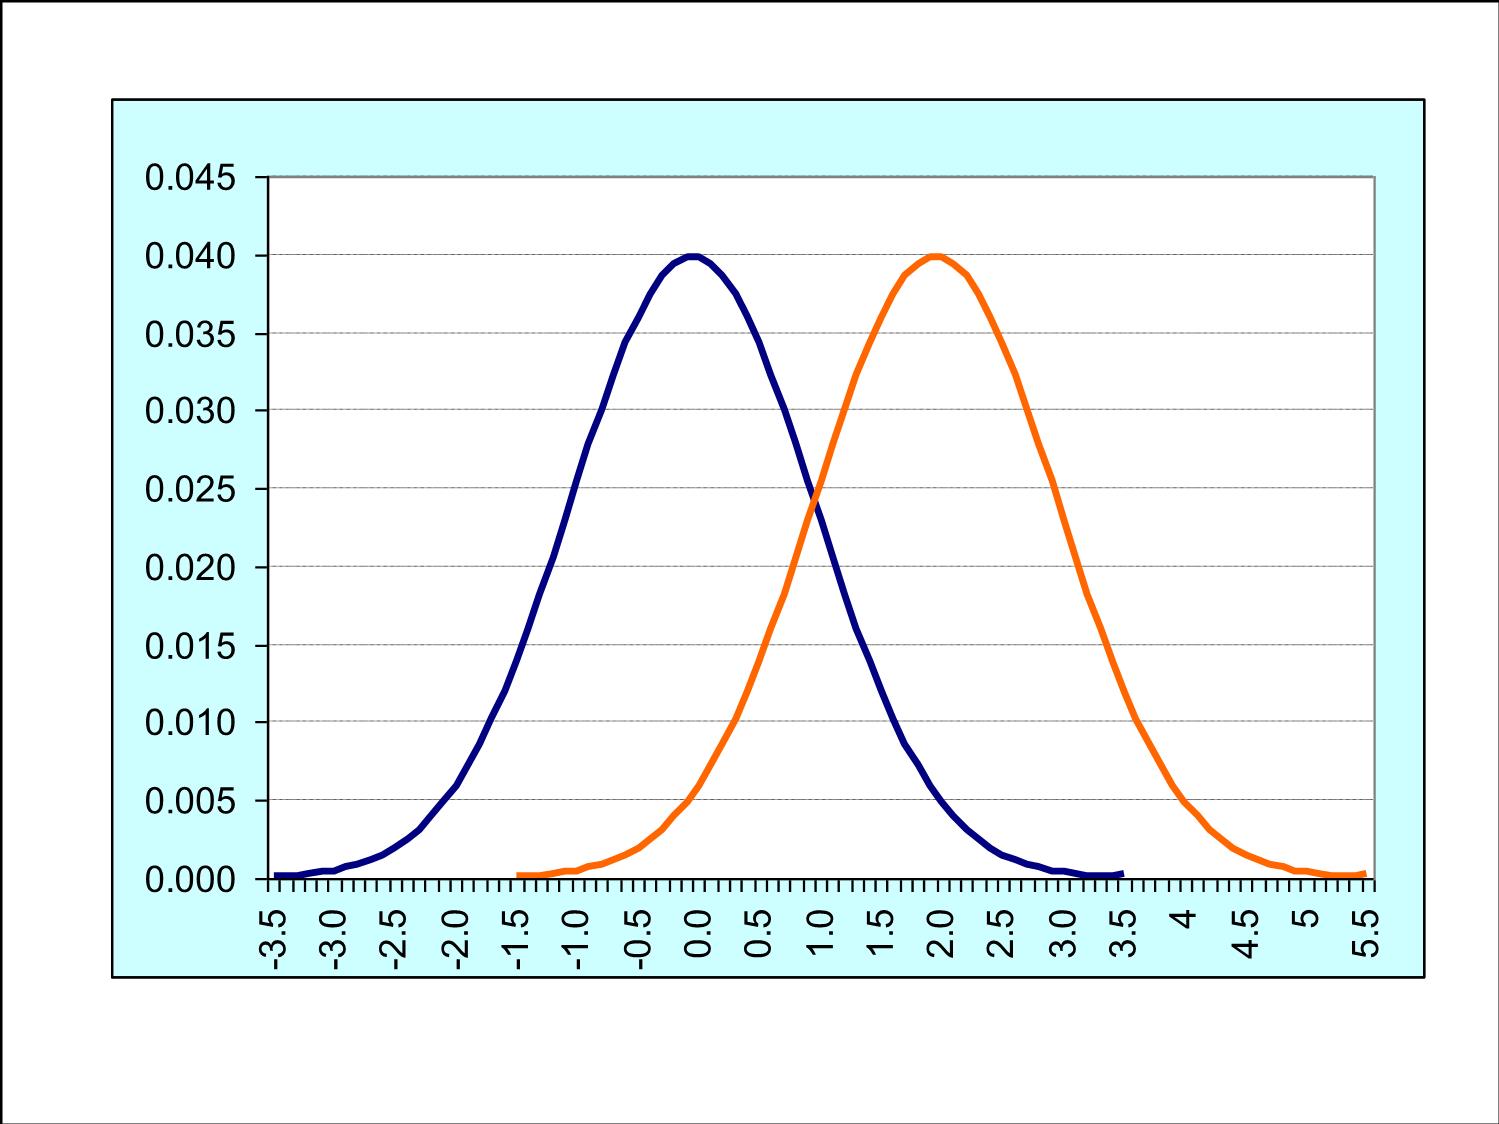Image resolution: width=1499 pixels, height=1124 pixels.
Task: Click the x-axis label 5
Action: coord(1305,918)
